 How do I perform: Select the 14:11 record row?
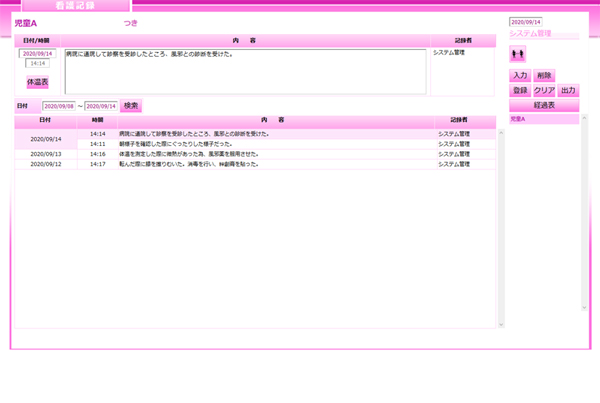point(260,144)
